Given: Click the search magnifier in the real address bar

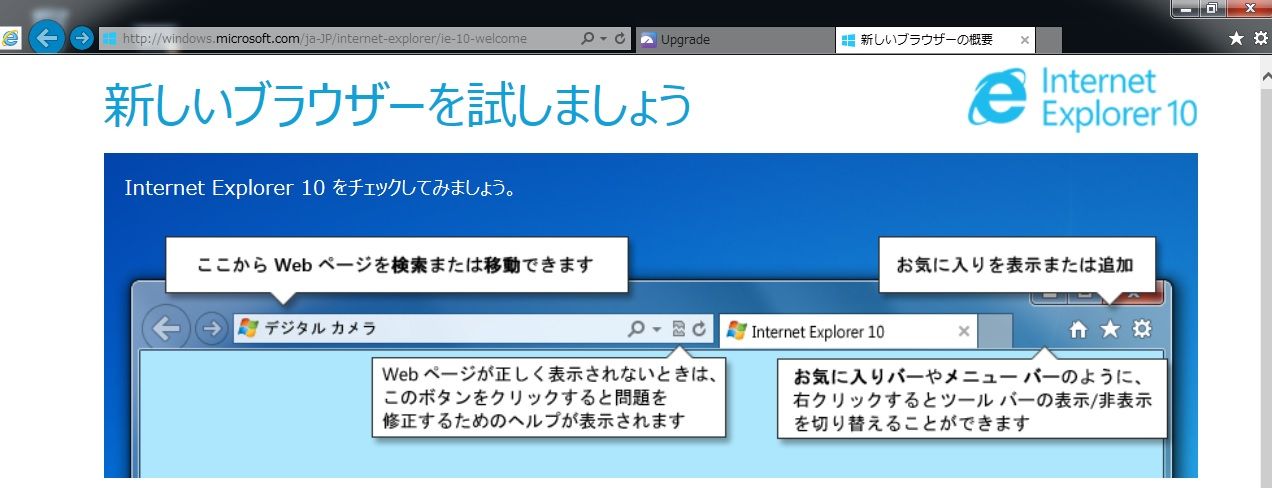Looking at the screenshot, I should point(588,39).
